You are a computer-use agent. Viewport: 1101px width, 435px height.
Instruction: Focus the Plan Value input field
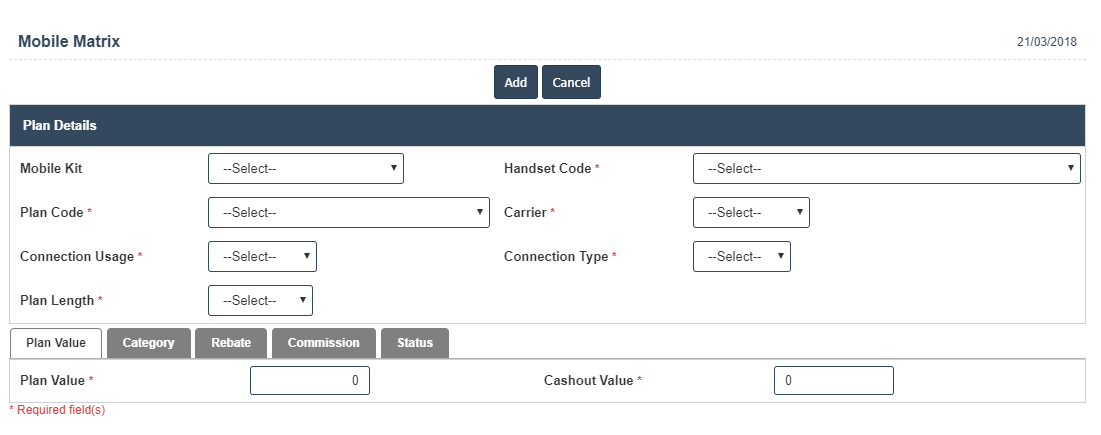point(310,380)
